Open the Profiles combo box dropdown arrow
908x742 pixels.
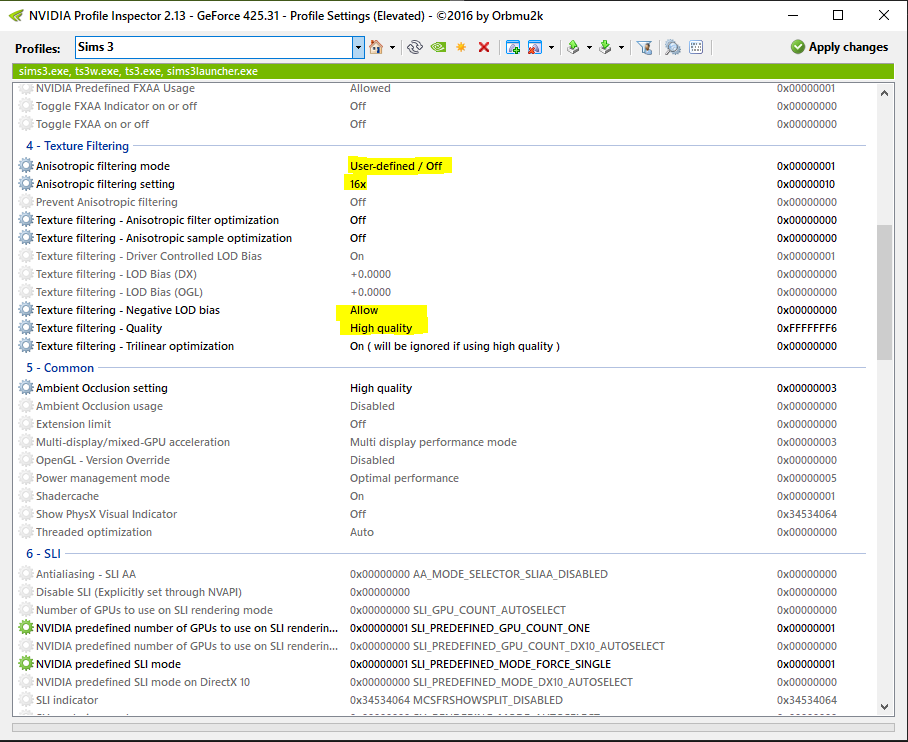point(358,47)
